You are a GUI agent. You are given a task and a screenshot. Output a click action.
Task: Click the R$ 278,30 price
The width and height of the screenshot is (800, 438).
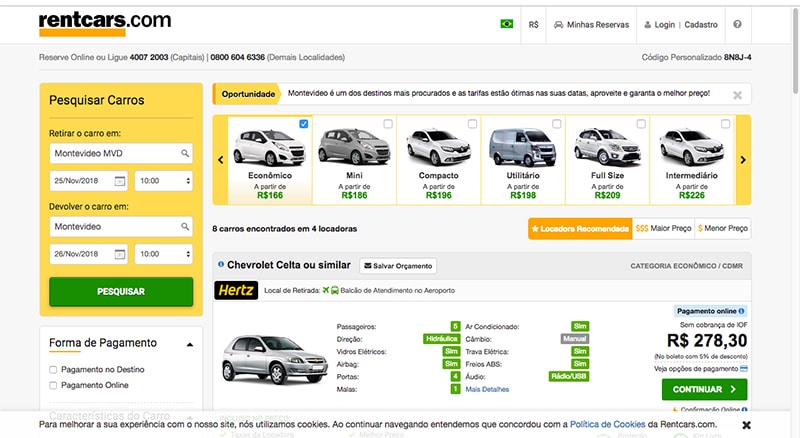707,340
